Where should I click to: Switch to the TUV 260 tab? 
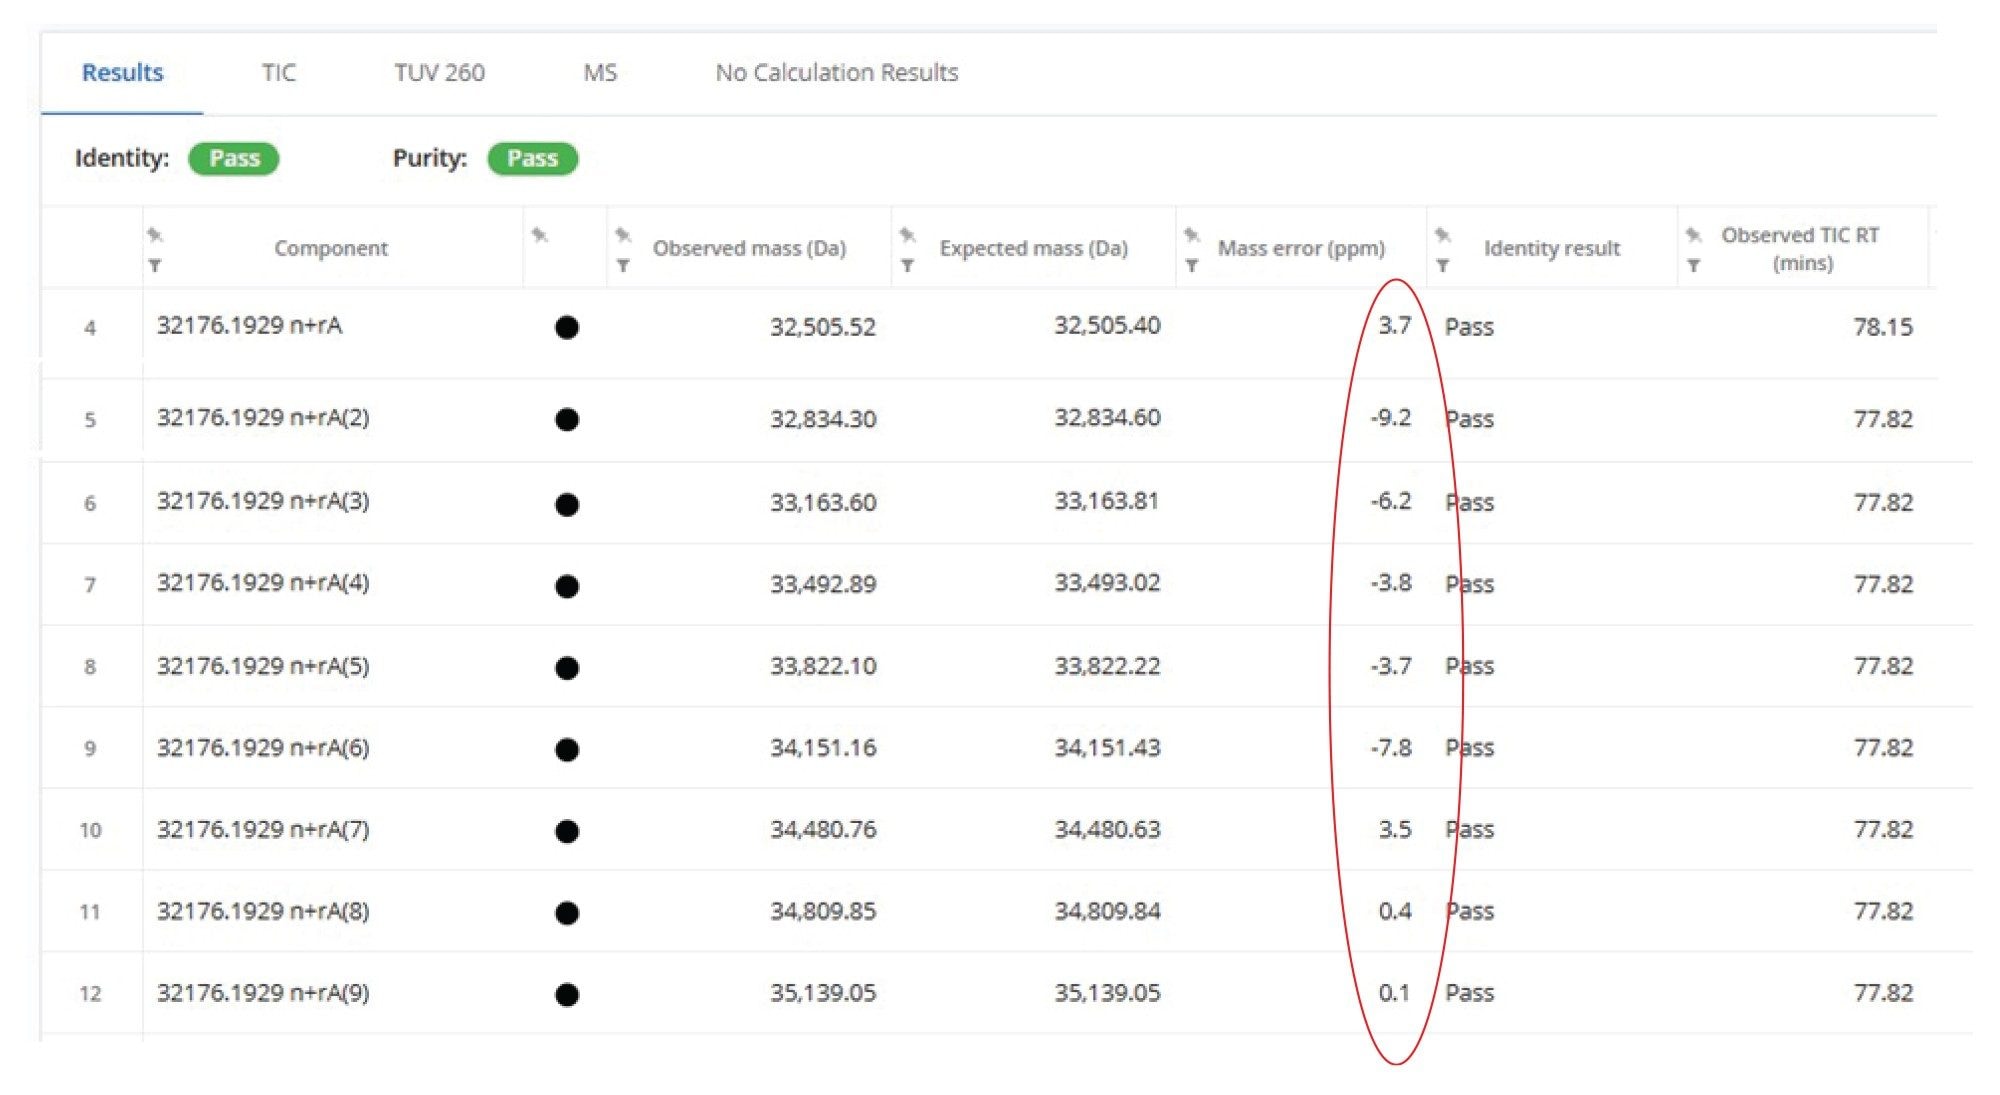[439, 73]
